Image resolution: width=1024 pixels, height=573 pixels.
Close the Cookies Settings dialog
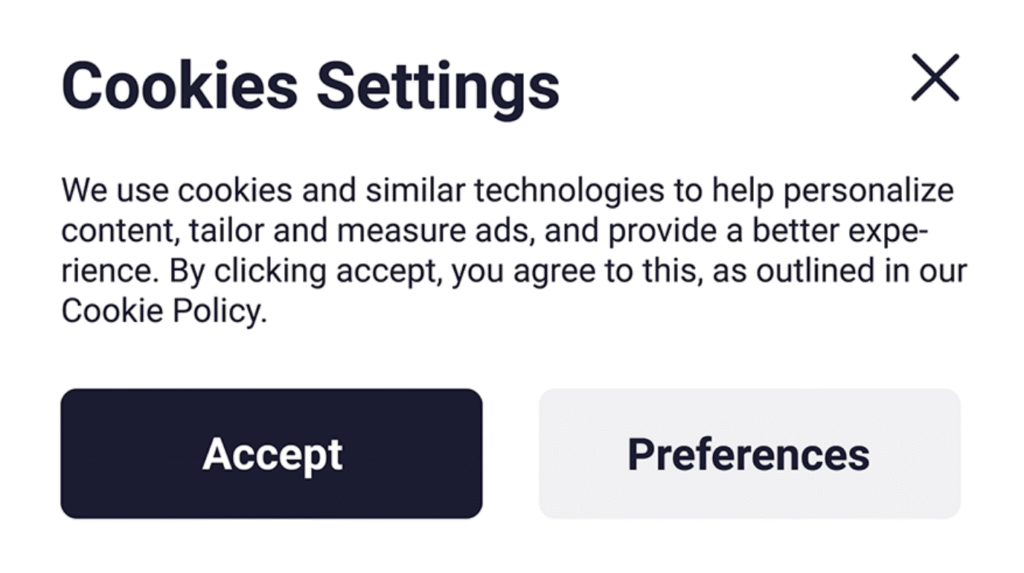coord(935,78)
